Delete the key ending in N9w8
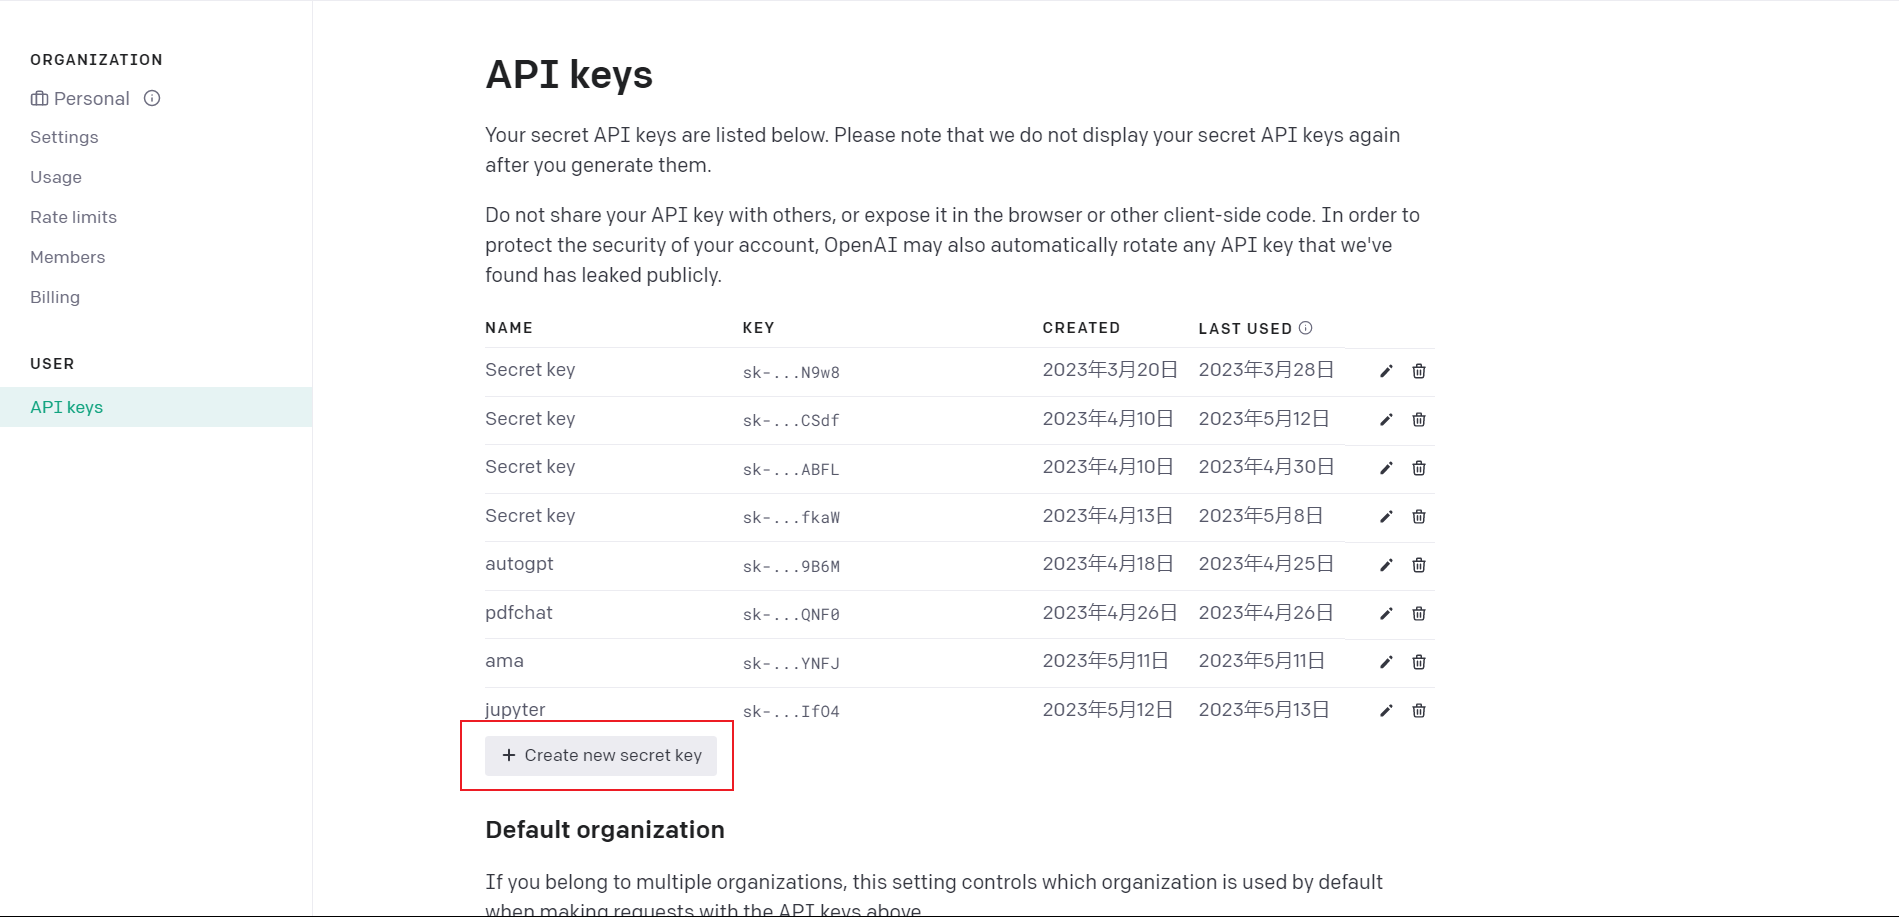The width and height of the screenshot is (1899, 917). tap(1418, 371)
